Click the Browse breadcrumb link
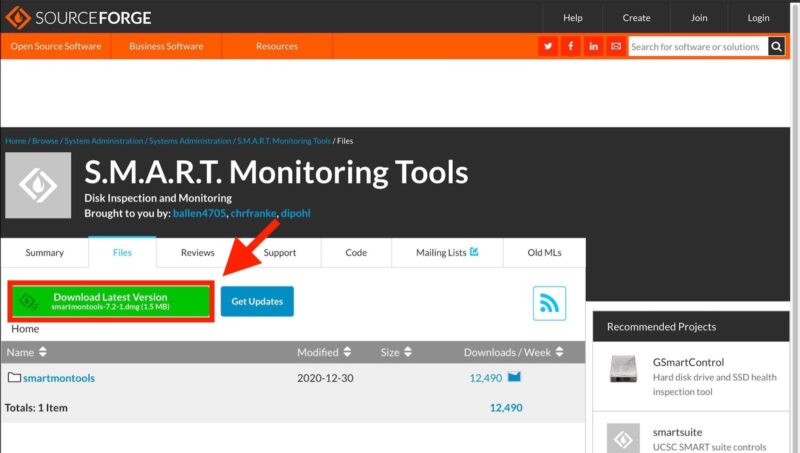 tap(45, 141)
